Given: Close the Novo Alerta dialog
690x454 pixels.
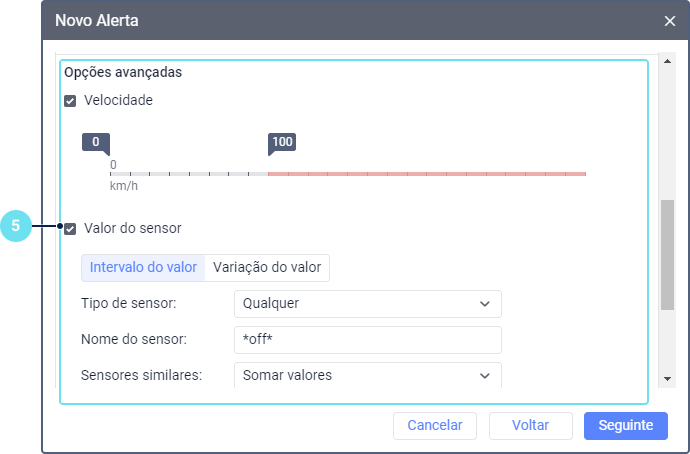Looking at the screenshot, I should (x=670, y=21).
